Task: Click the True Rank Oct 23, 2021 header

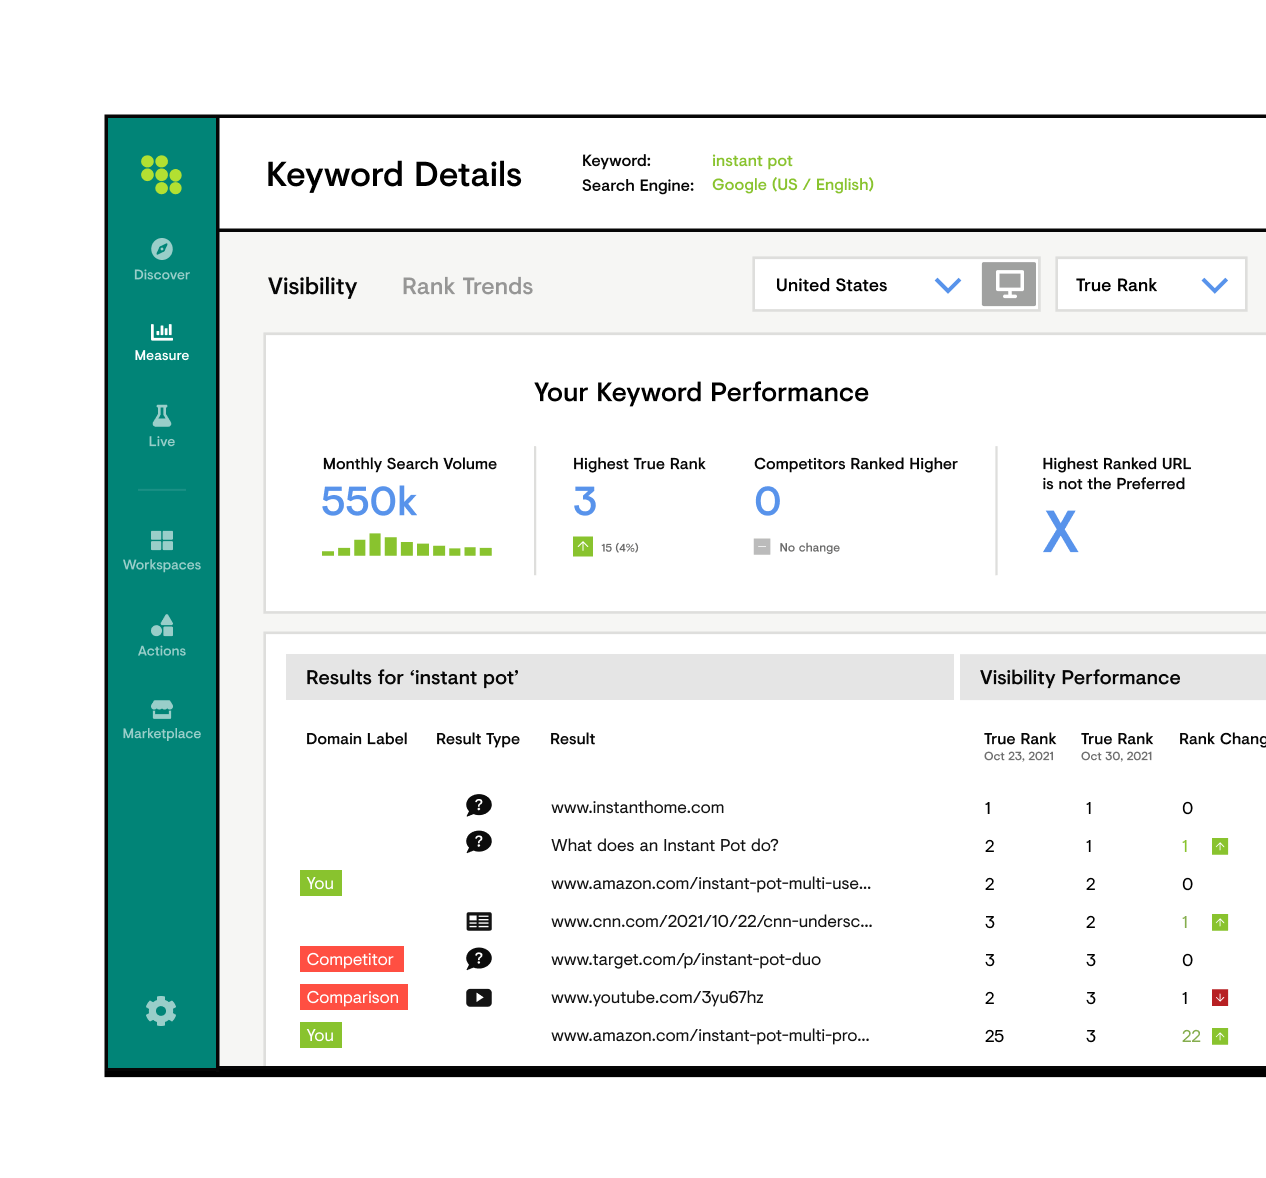Action: [1019, 746]
